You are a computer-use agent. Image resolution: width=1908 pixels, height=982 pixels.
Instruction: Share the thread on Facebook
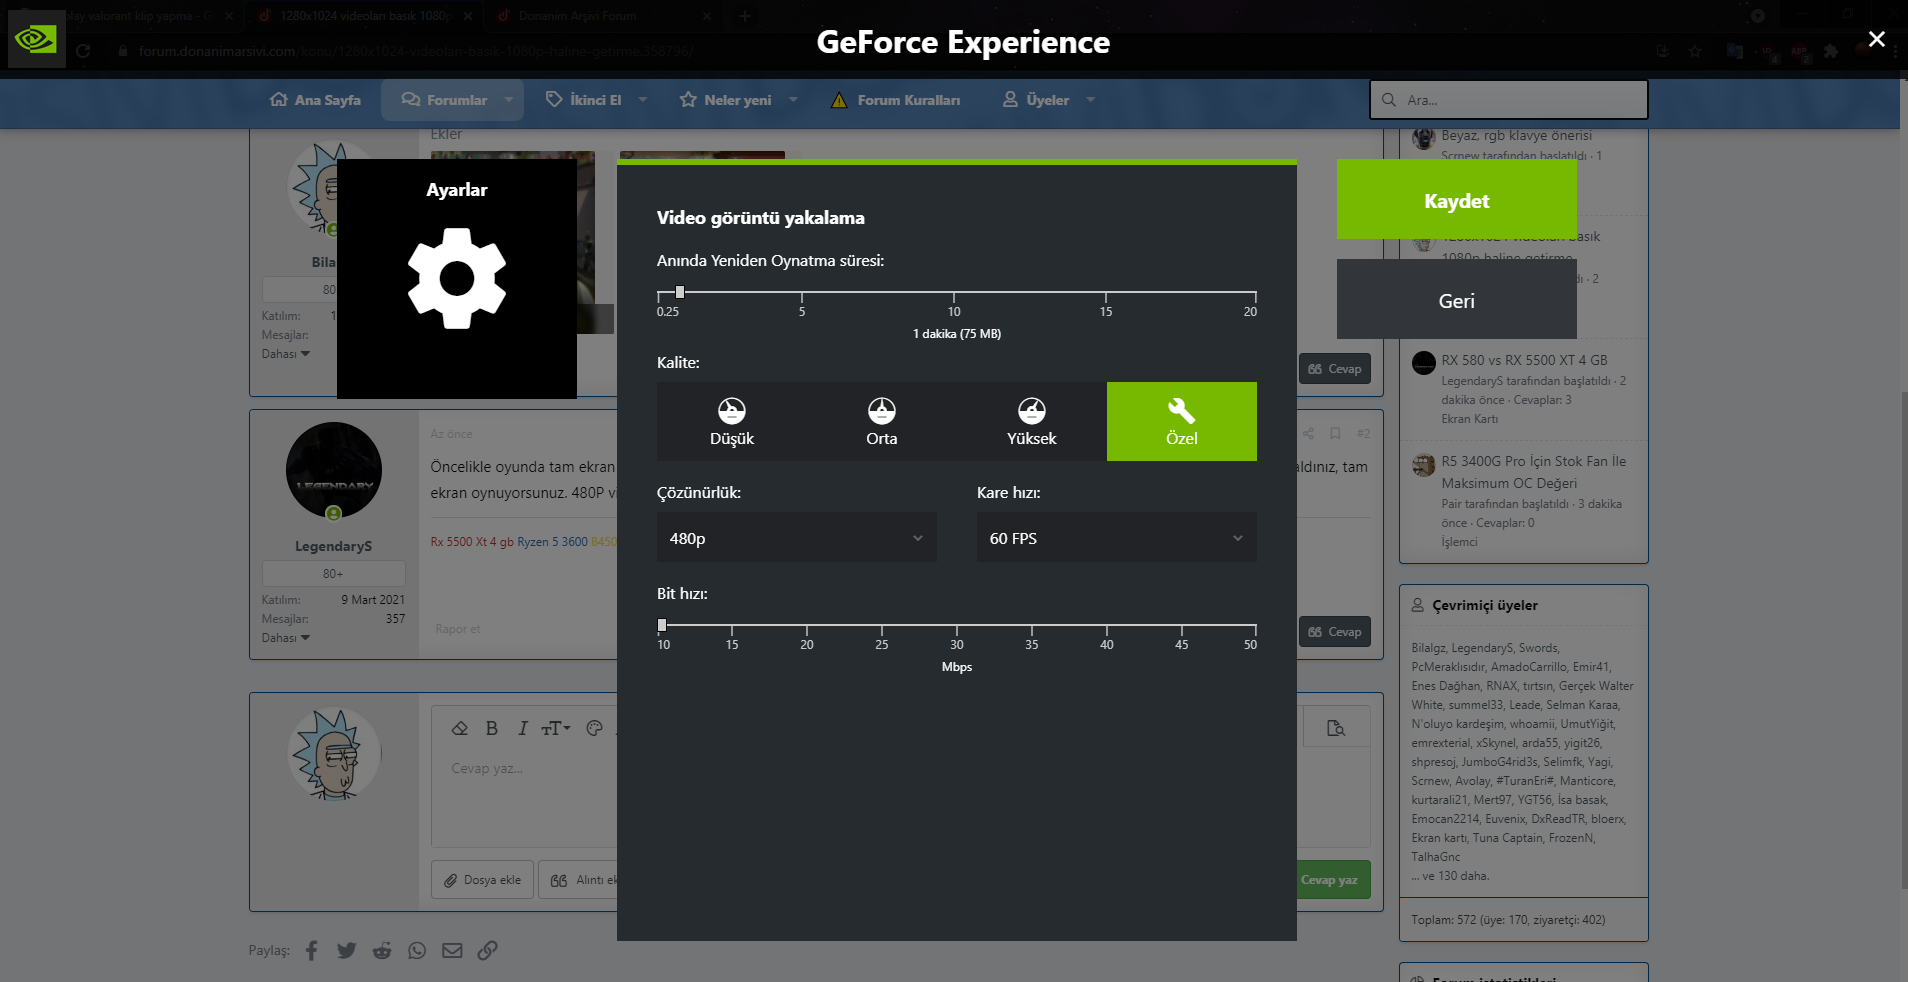pyautogui.click(x=312, y=950)
